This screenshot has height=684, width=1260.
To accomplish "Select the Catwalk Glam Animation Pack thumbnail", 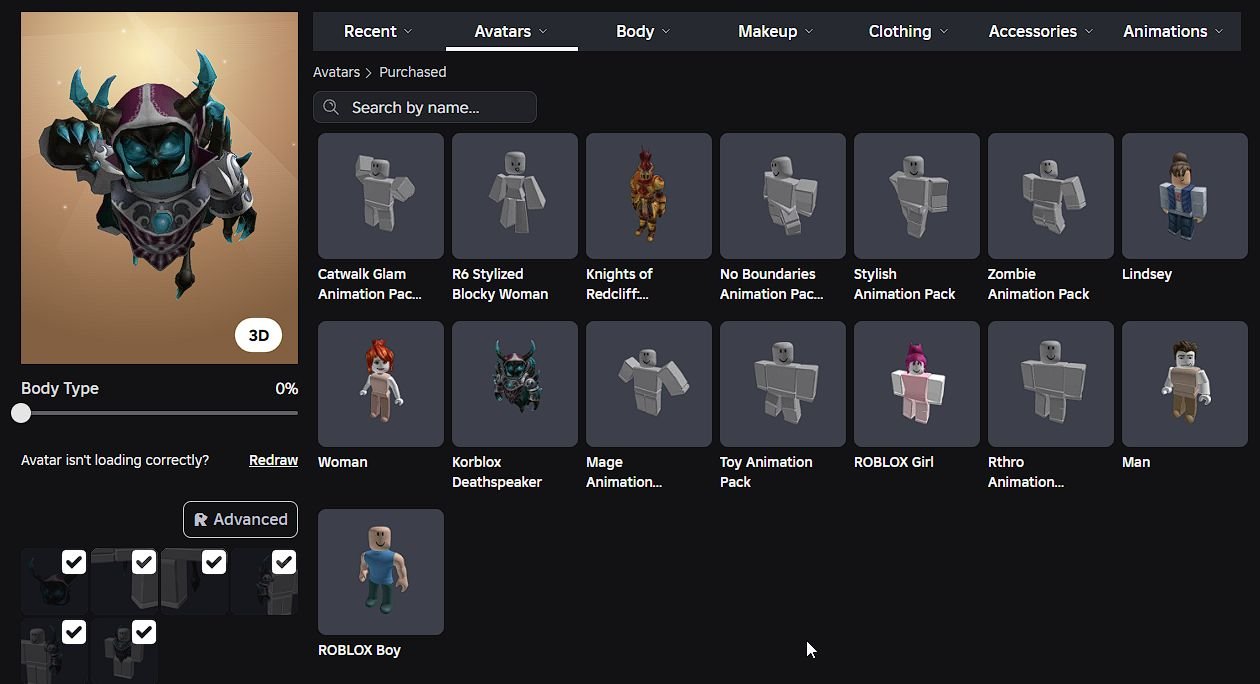I will click(x=381, y=196).
